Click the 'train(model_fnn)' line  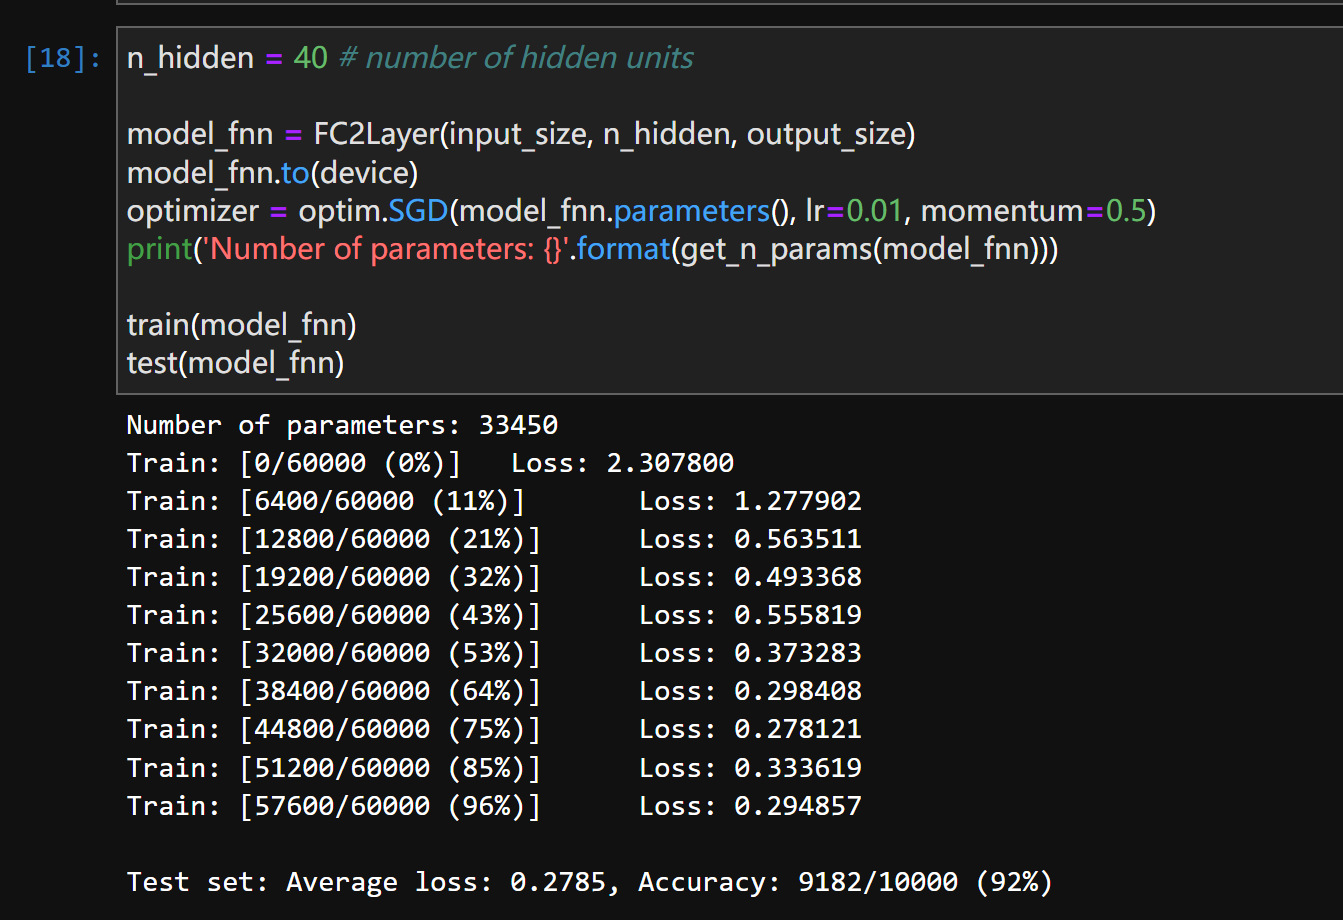242,325
